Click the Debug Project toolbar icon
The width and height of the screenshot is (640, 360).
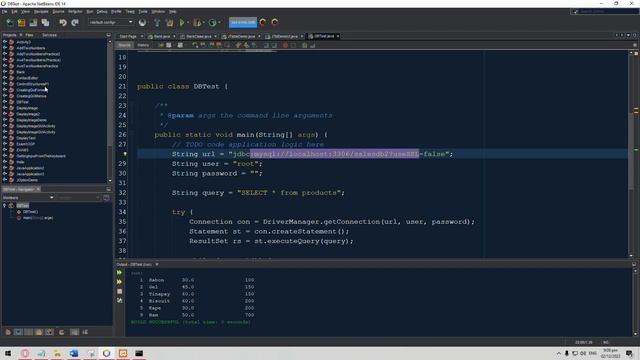[x=197, y=22]
